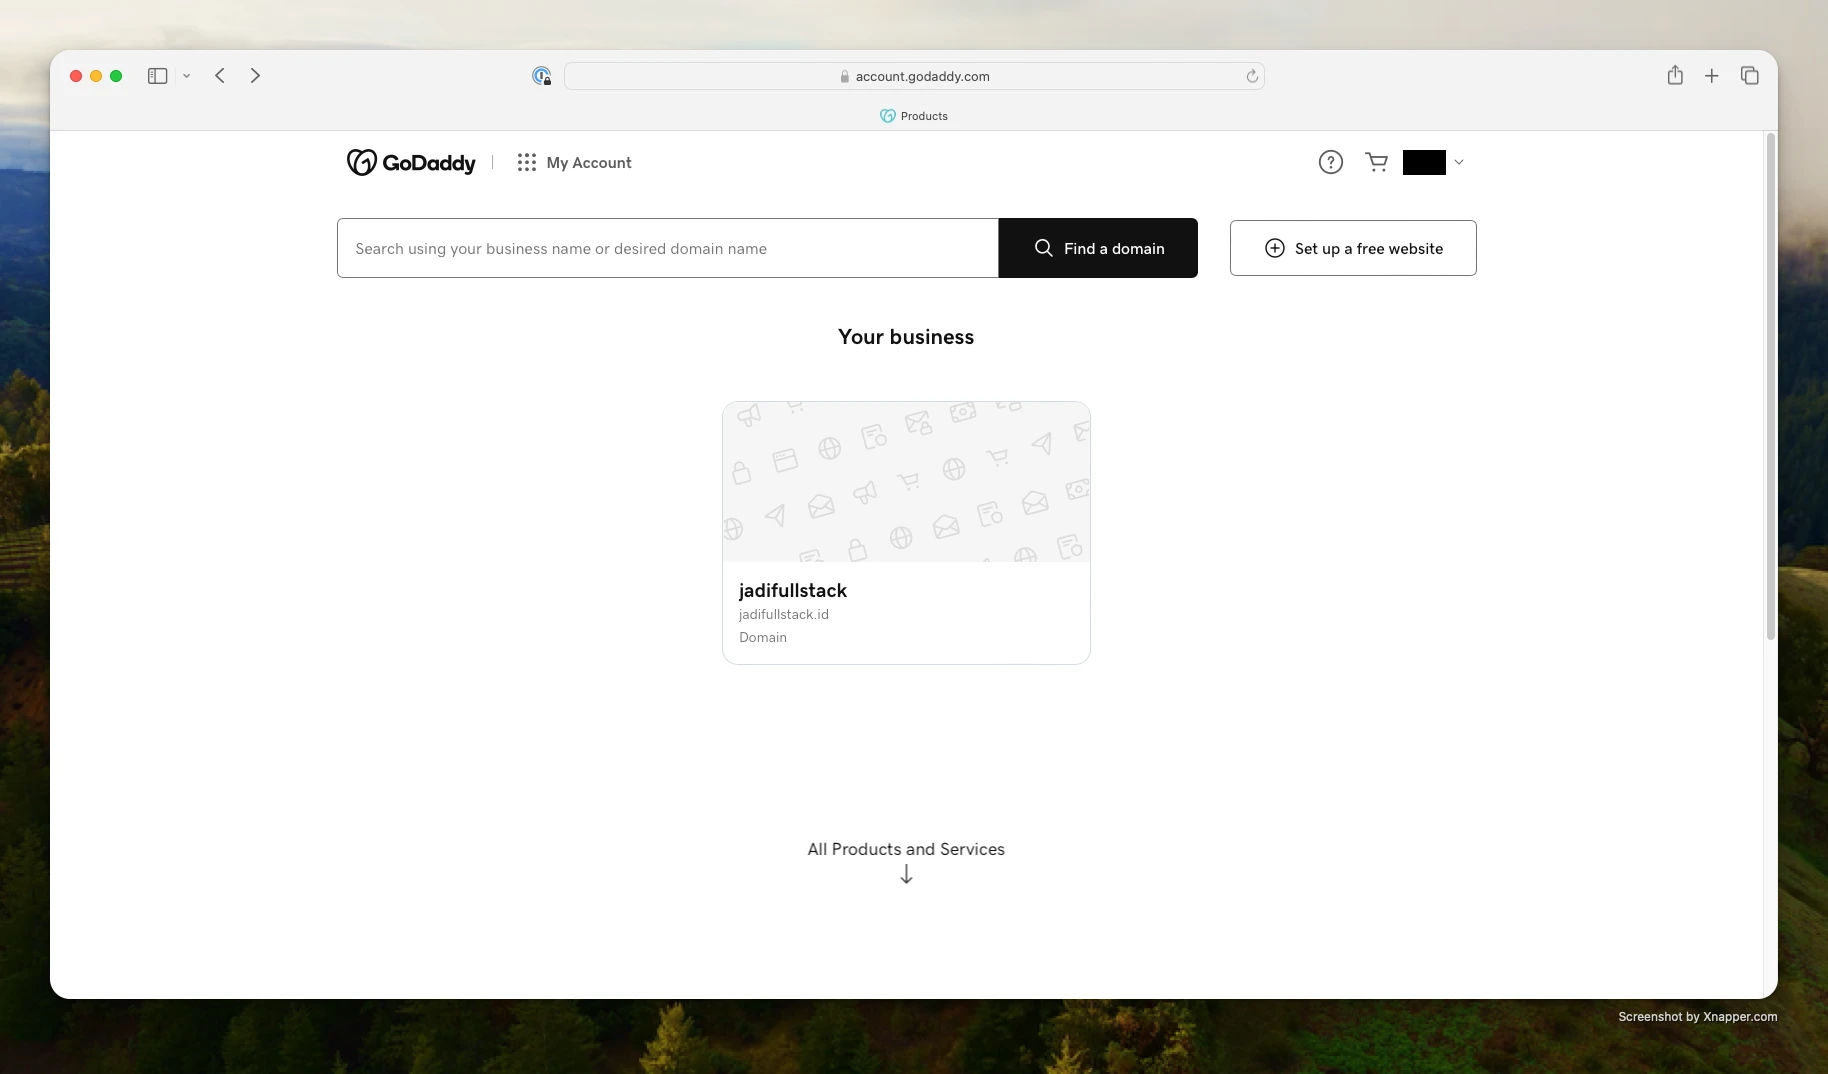Viewport: 1828px width, 1074px height.
Task: Click the privacy shield extension icon
Action: click(x=541, y=76)
